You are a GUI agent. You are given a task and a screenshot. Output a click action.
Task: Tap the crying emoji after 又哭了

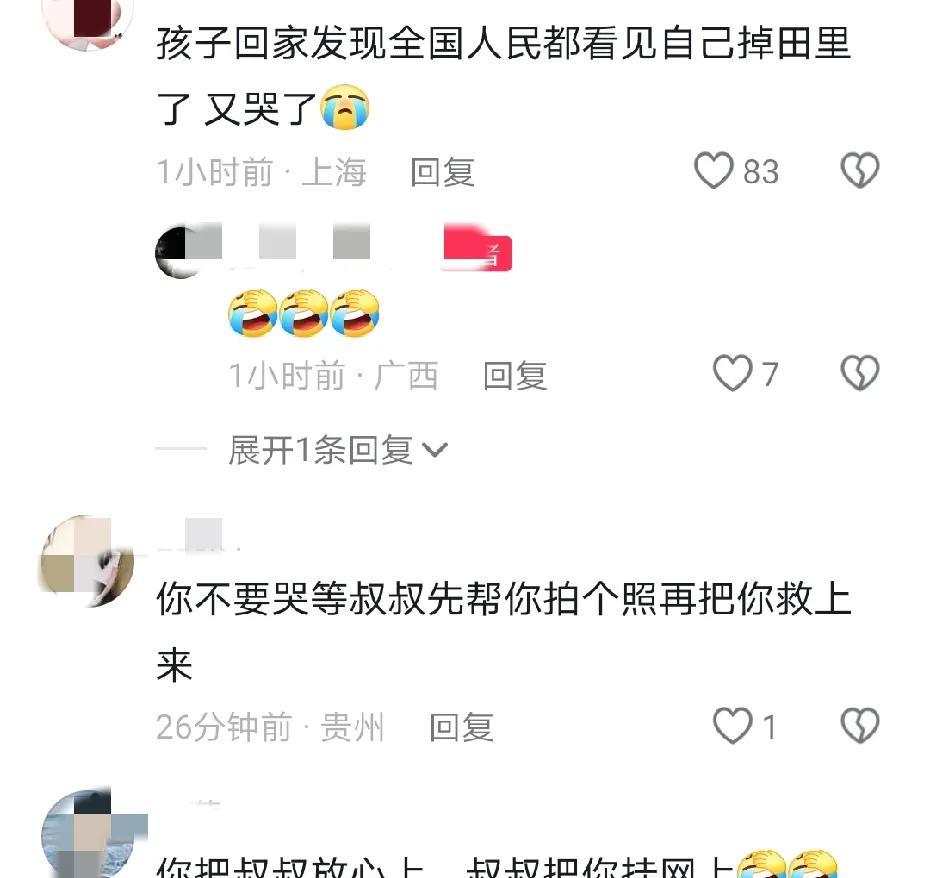[345, 107]
